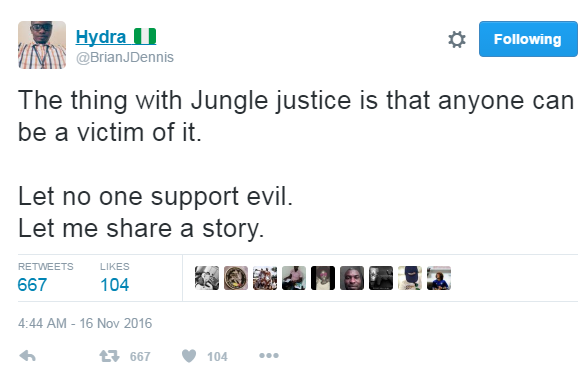
Task: Open the gear settings menu
Action: point(457,39)
